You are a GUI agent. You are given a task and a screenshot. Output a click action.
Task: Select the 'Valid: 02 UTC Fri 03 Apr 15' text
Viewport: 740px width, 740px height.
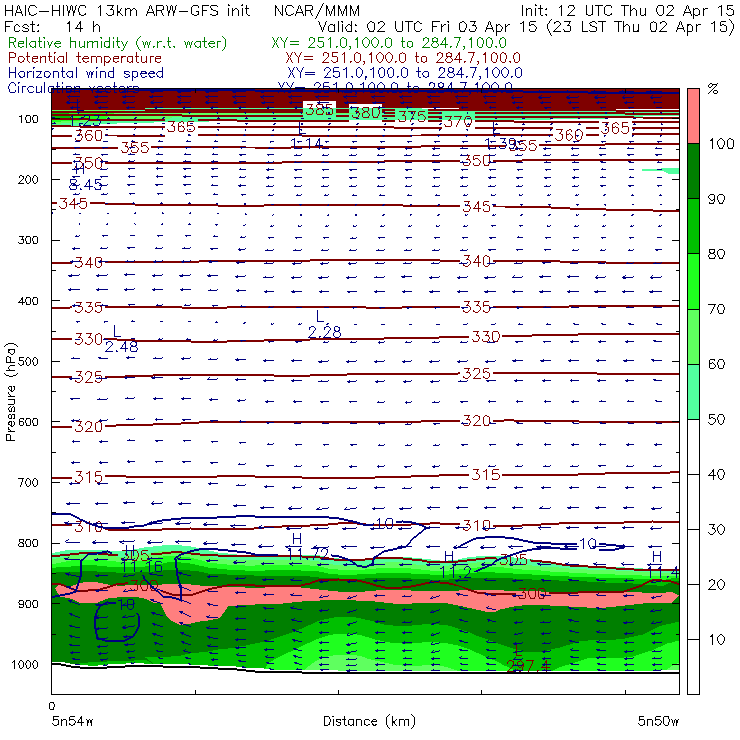point(427,27)
